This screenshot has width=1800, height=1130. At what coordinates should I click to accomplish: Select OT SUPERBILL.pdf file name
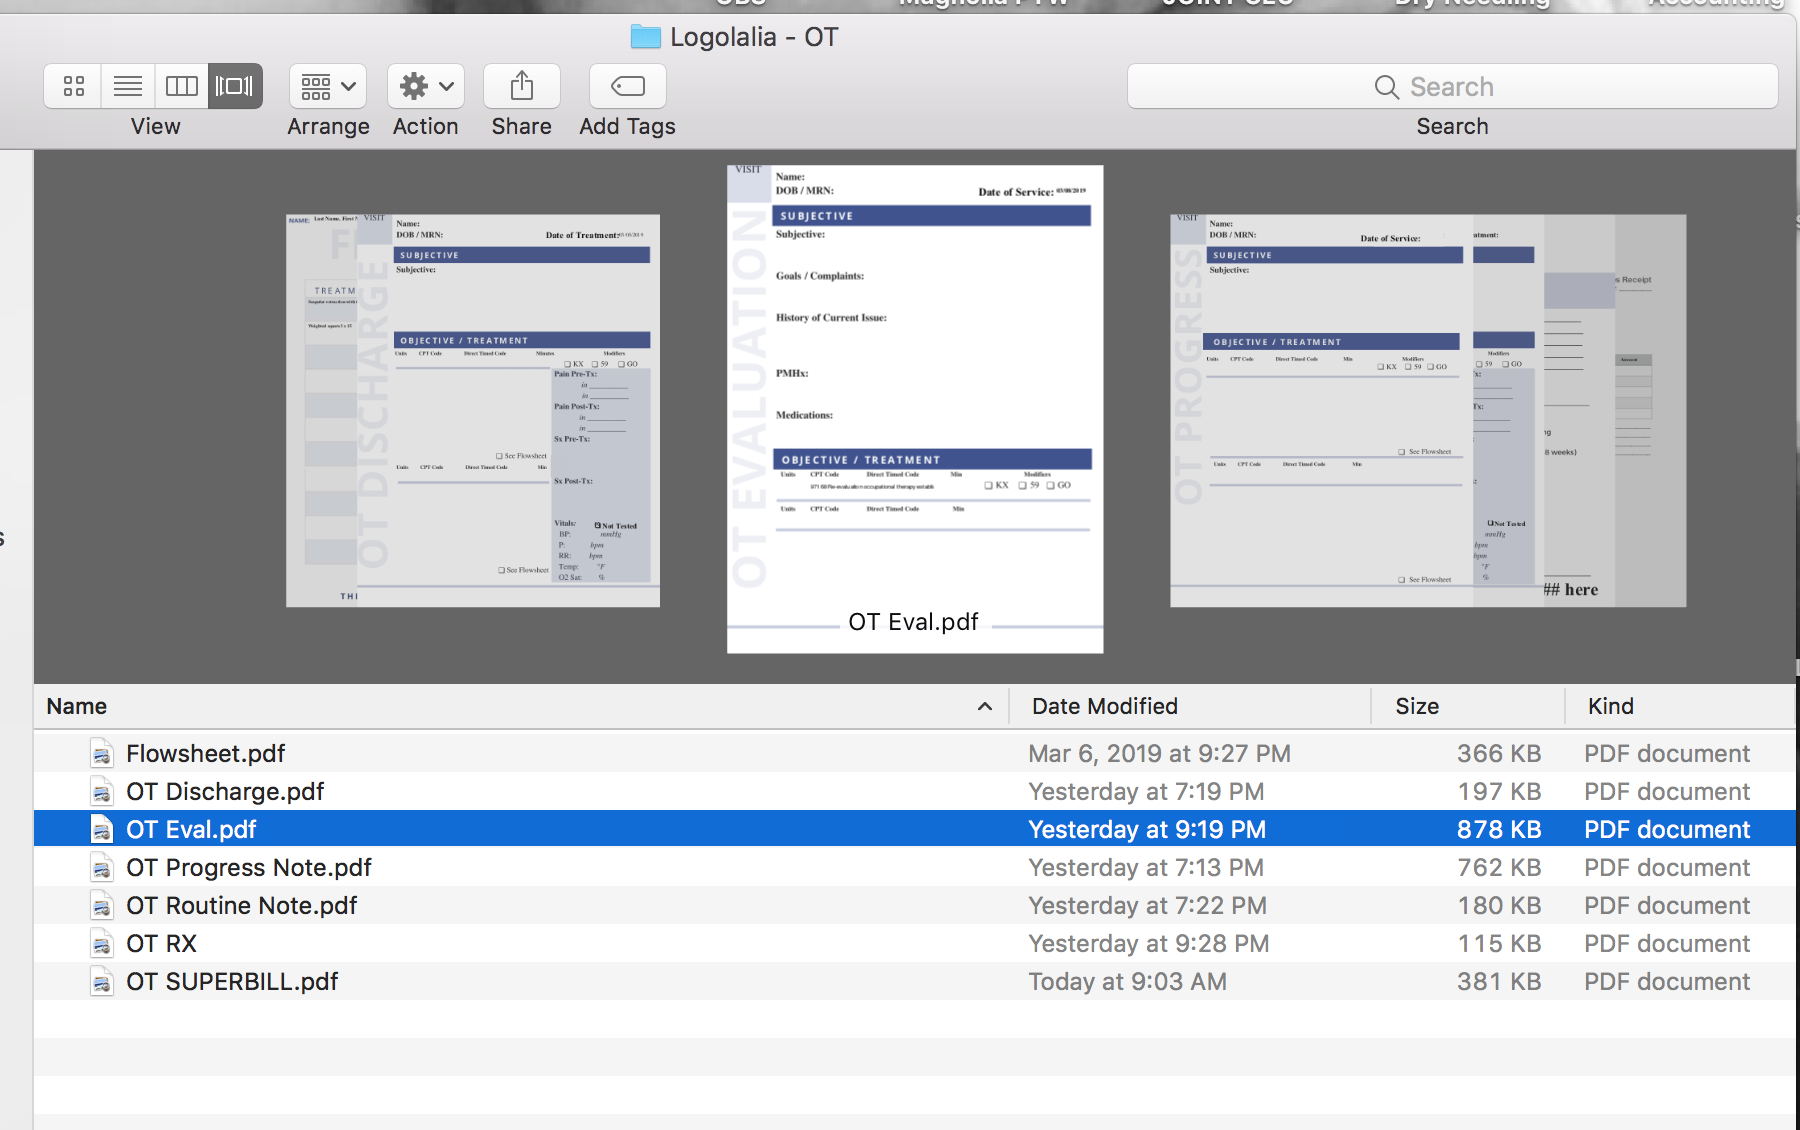(232, 981)
